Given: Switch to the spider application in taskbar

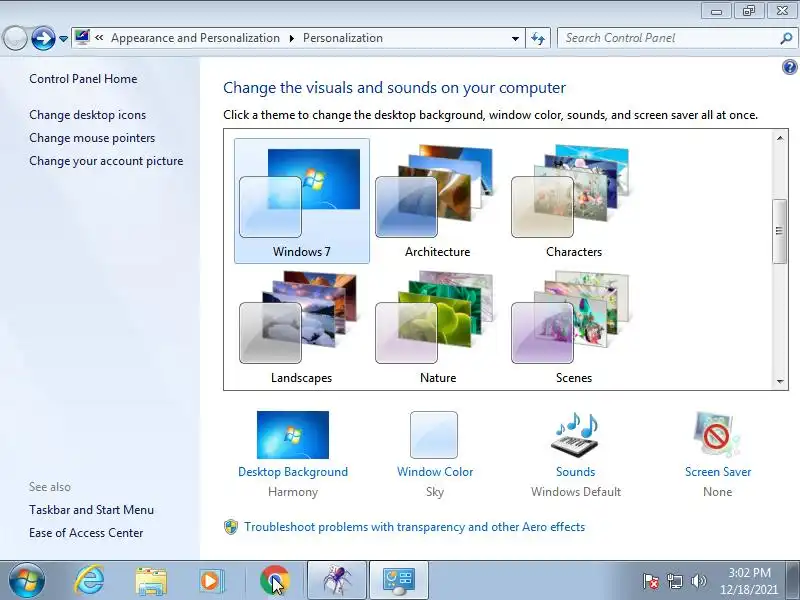Looking at the screenshot, I should 337,580.
